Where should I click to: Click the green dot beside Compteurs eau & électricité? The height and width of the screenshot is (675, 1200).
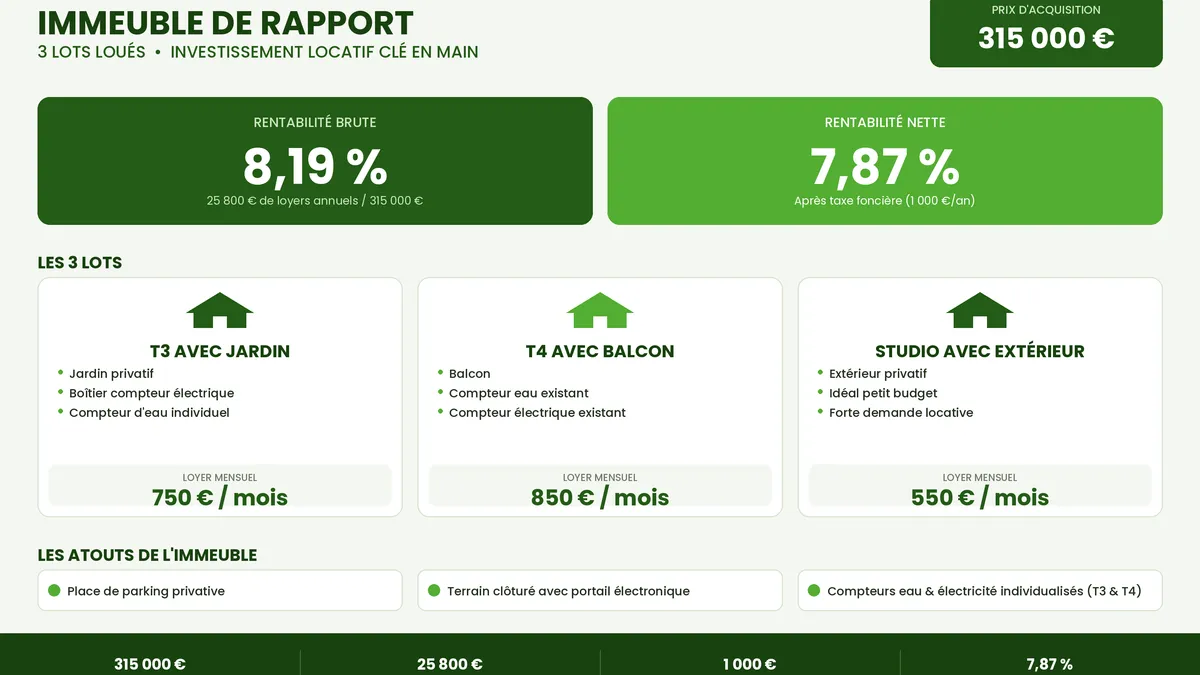click(x=814, y=591)
